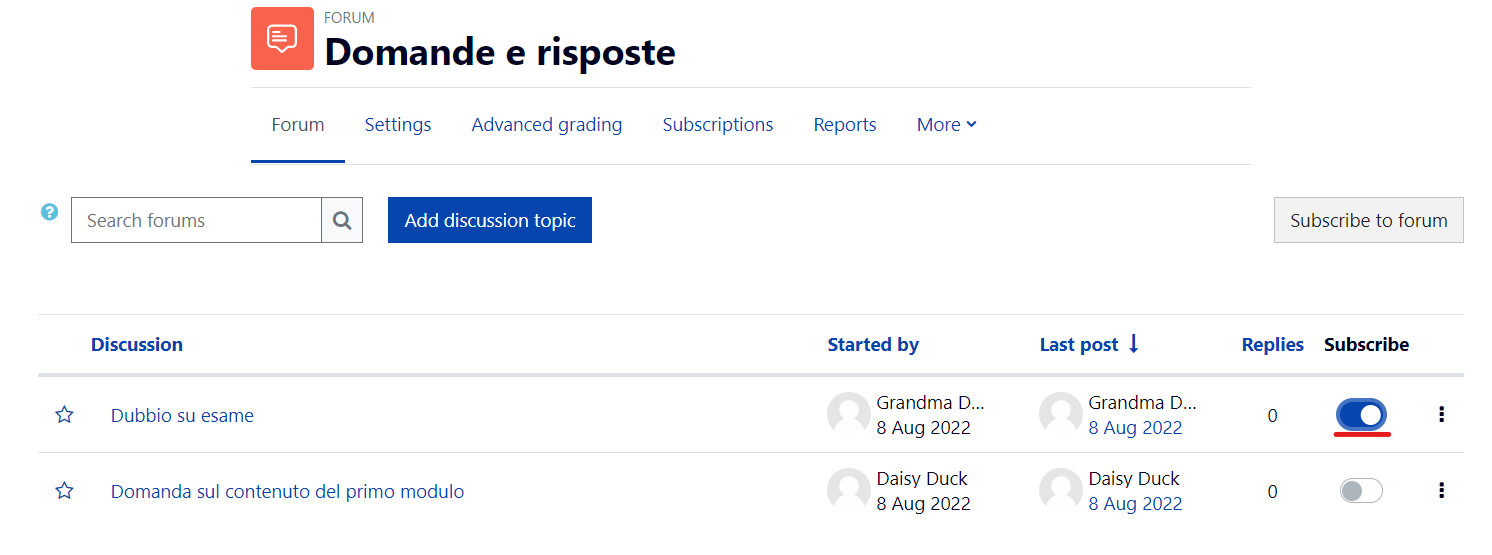Click Subscribe to forum button

coord(1369,220)
